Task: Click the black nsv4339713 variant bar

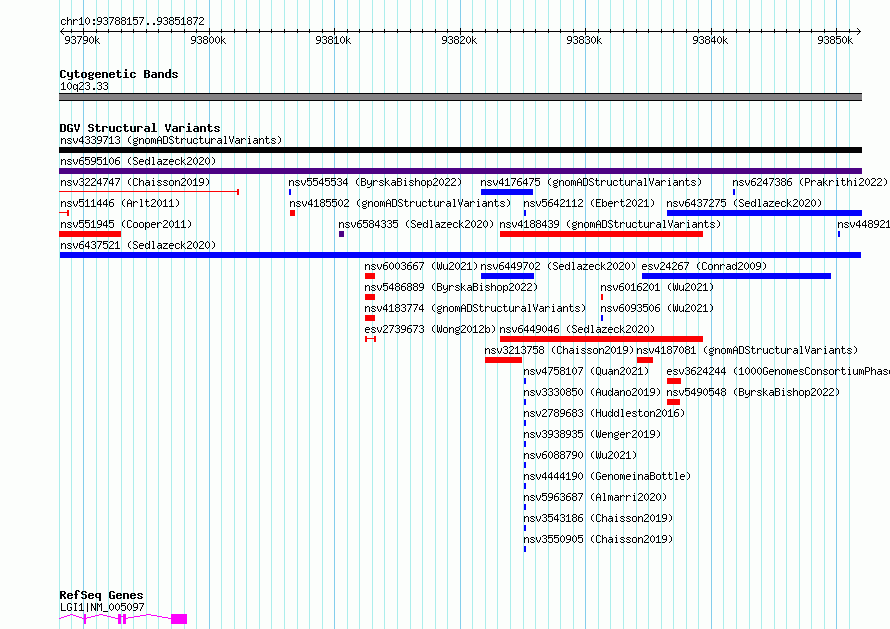Action: 460,150
